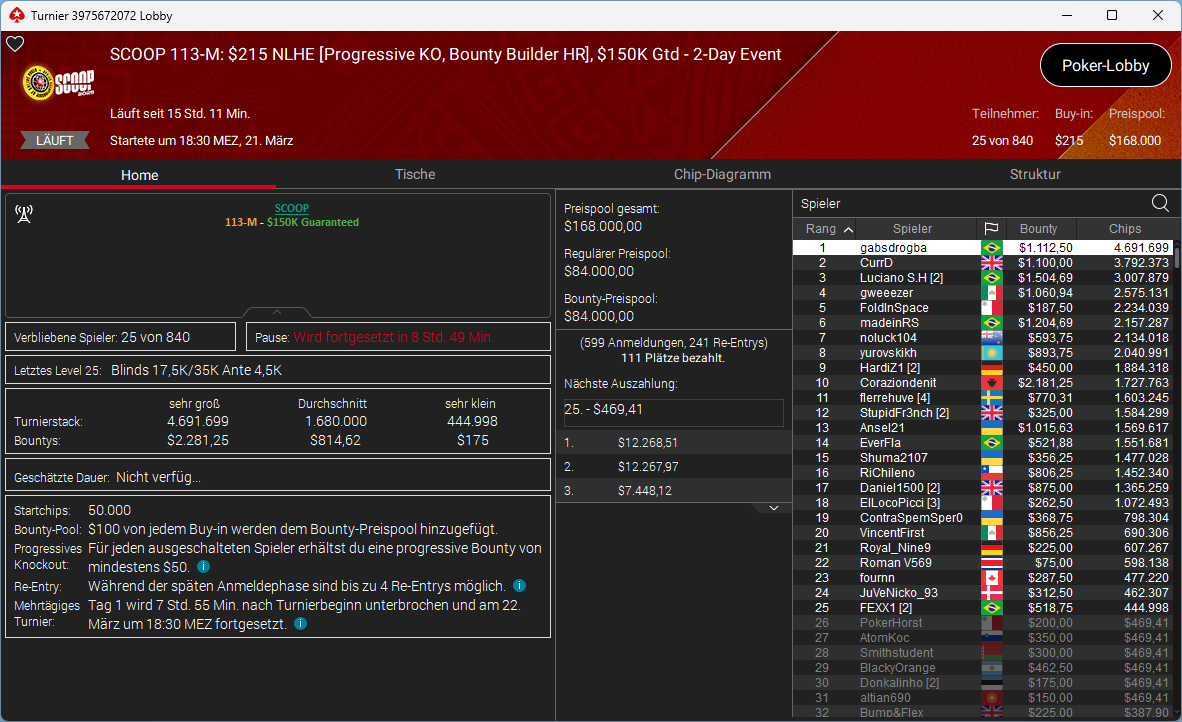Click info icon next to Re-Entry description
The image size is (1182, 722).
tap(519, 585)
